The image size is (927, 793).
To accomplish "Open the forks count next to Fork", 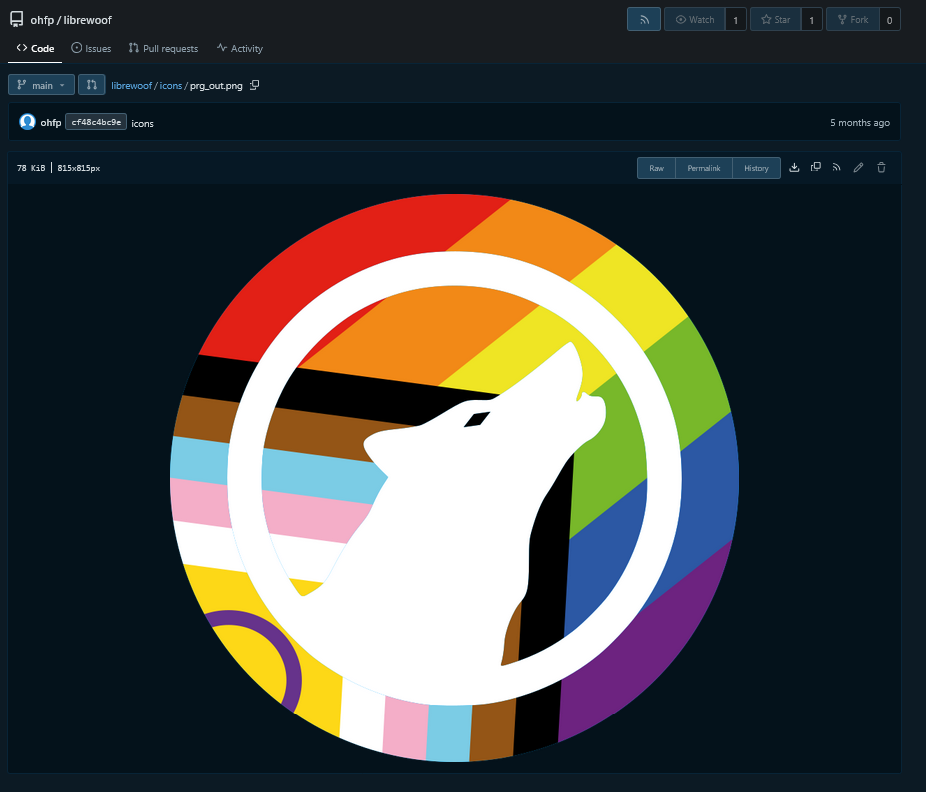I will click(x=890, y=20).
